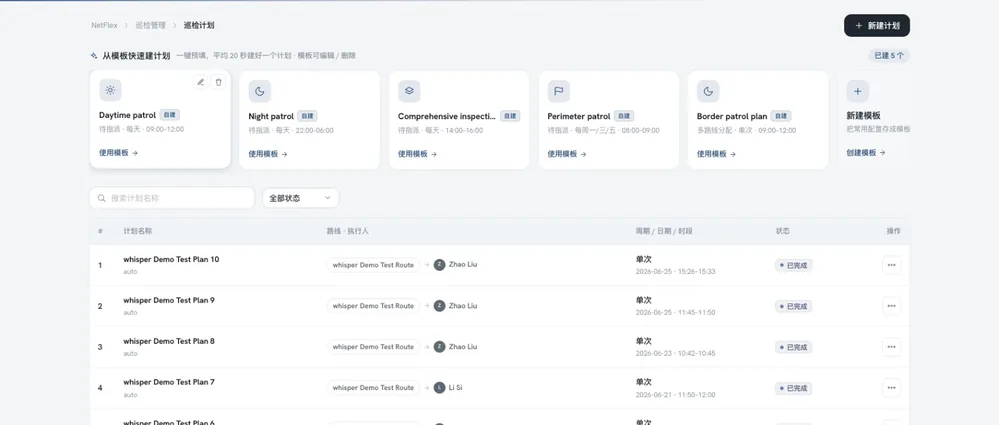
Task: Click the flag icon on Perimeter patrol card
Action: click(x=559, y=91)
